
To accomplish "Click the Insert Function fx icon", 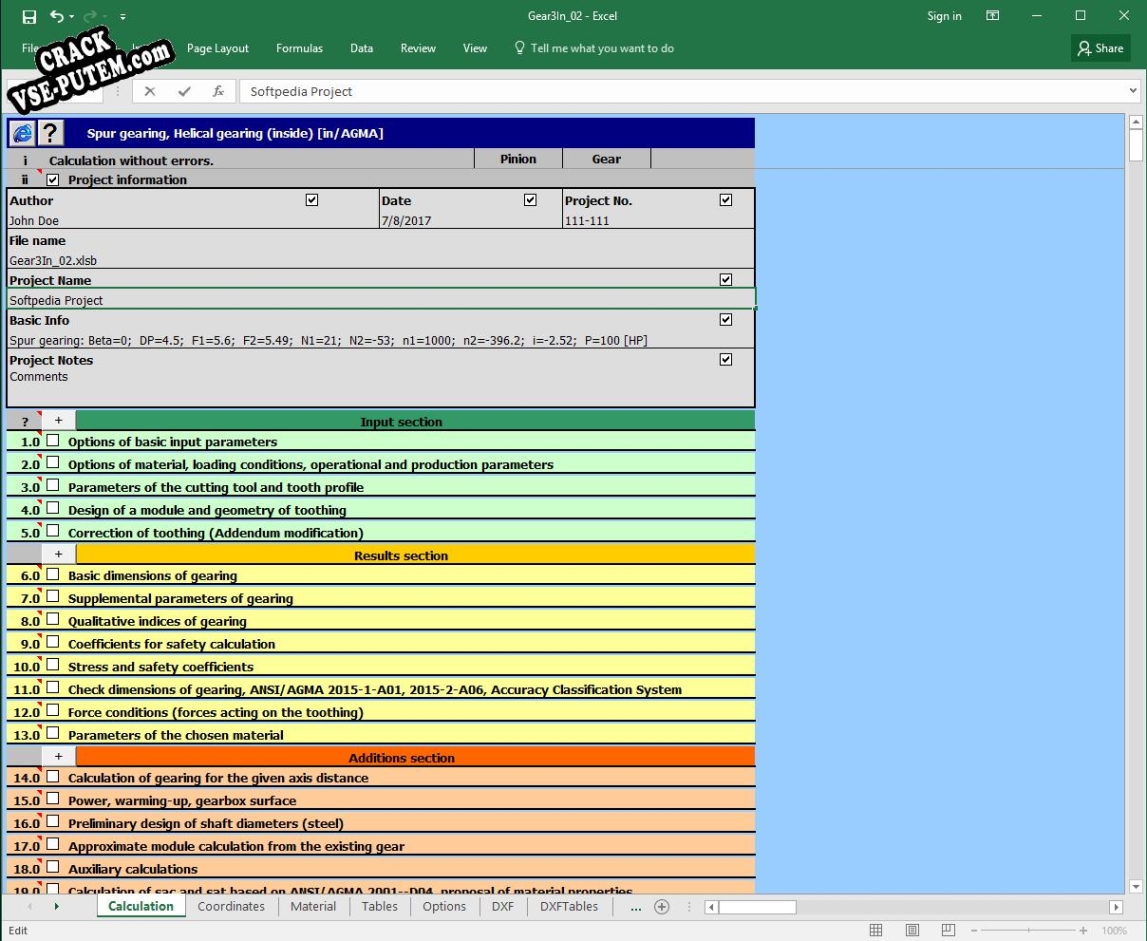I will (x=218, y=91).
